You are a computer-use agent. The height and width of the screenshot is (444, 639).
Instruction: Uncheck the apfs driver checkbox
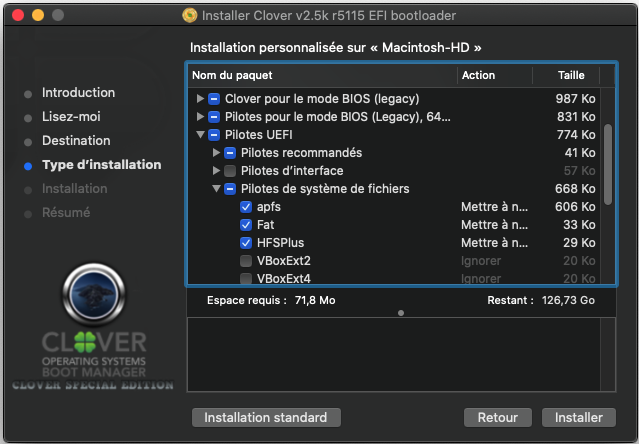pos(246,207)
